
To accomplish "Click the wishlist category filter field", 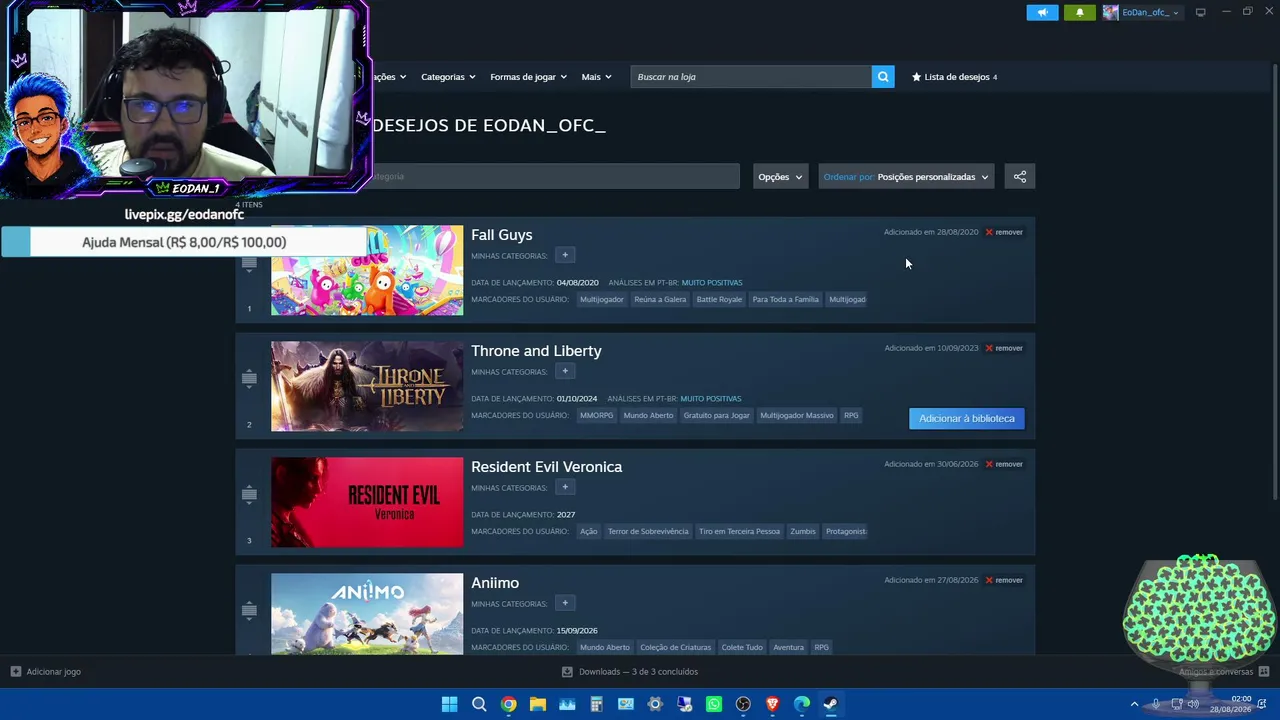I will tap(555, 177).
